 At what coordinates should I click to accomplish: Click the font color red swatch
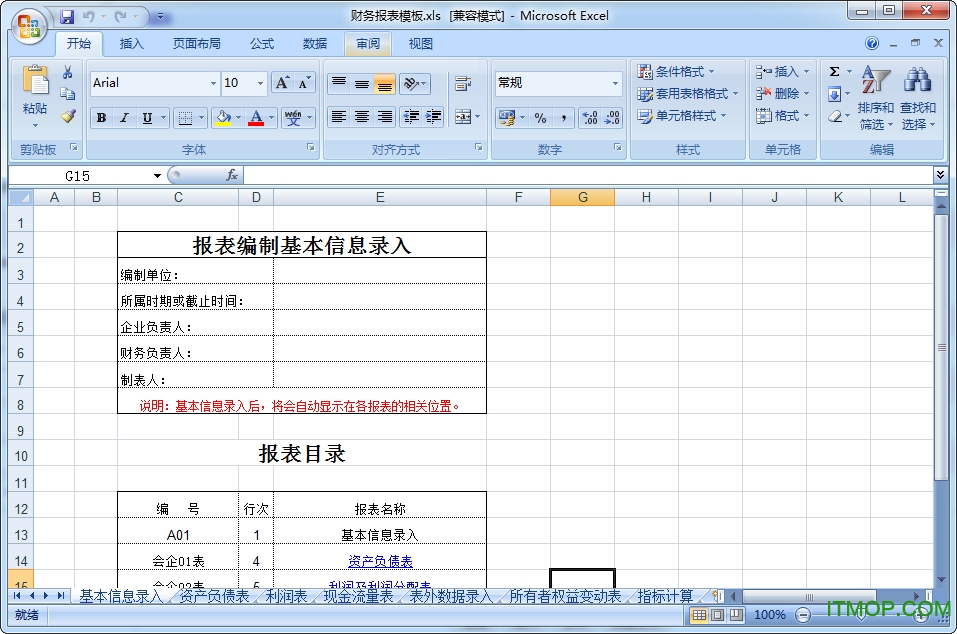pyautogui.click(x=256, y=118)
